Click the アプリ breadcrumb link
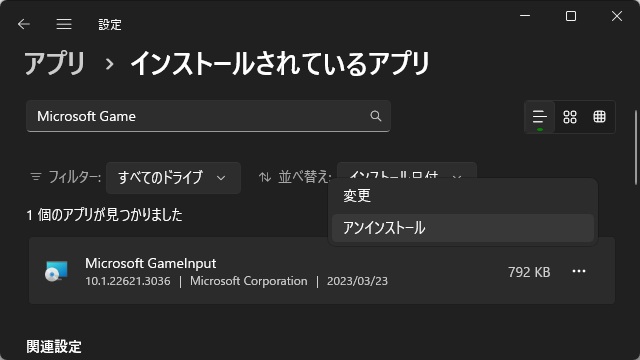Screen dimensions: 640x360 (x=55, y=63)
